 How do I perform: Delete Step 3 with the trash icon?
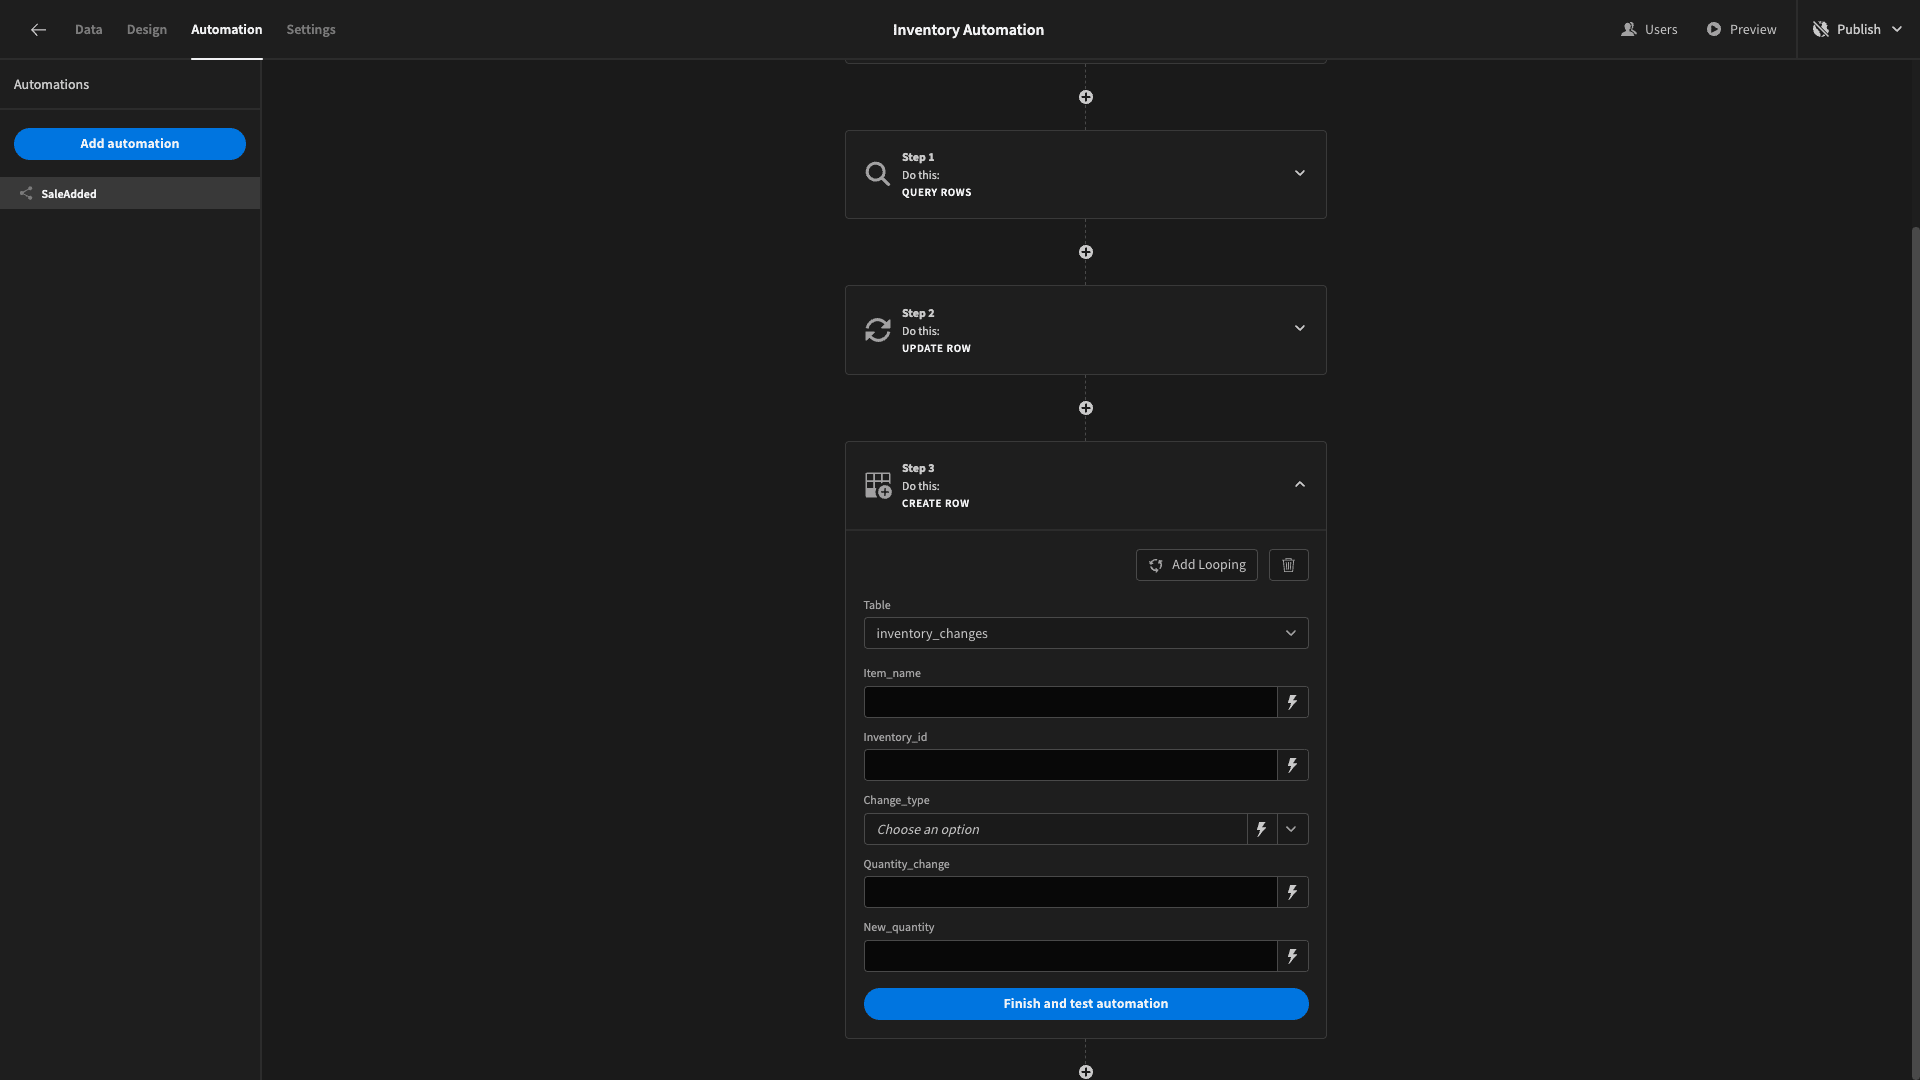(1289, 565)
